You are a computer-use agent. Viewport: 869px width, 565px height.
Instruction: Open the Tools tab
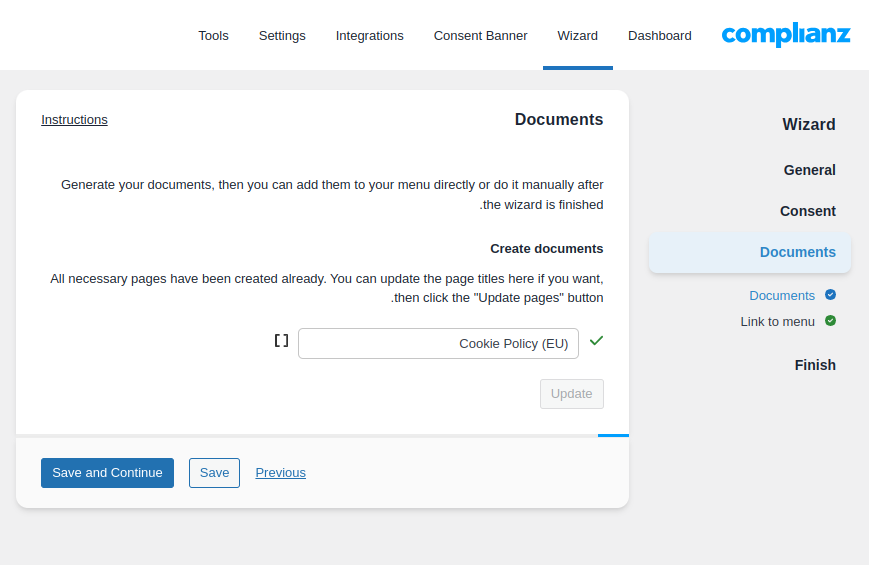(x=213, y=35)
